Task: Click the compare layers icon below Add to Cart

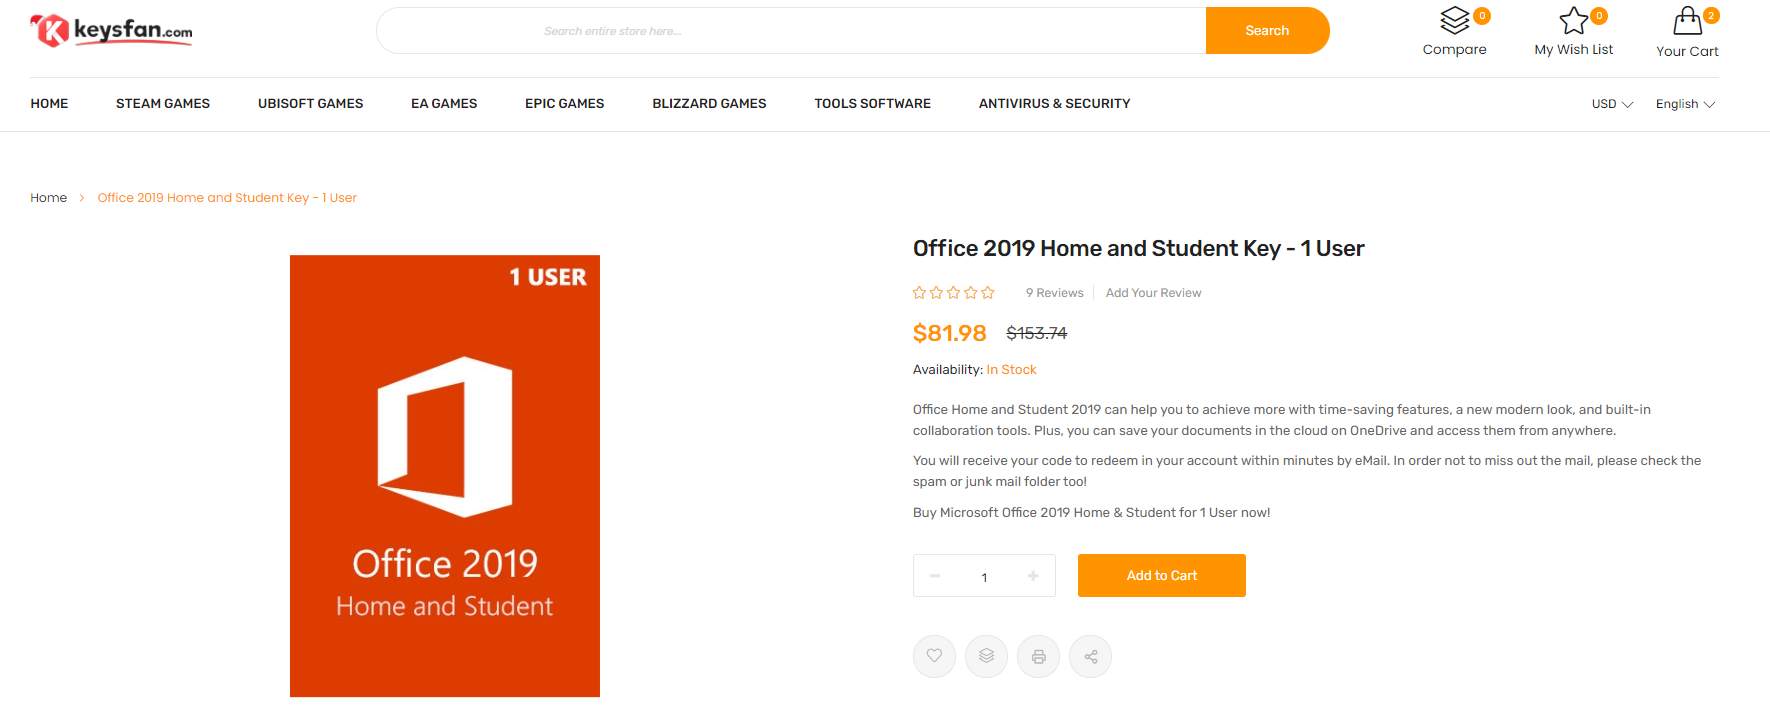Action: point(986,656)
